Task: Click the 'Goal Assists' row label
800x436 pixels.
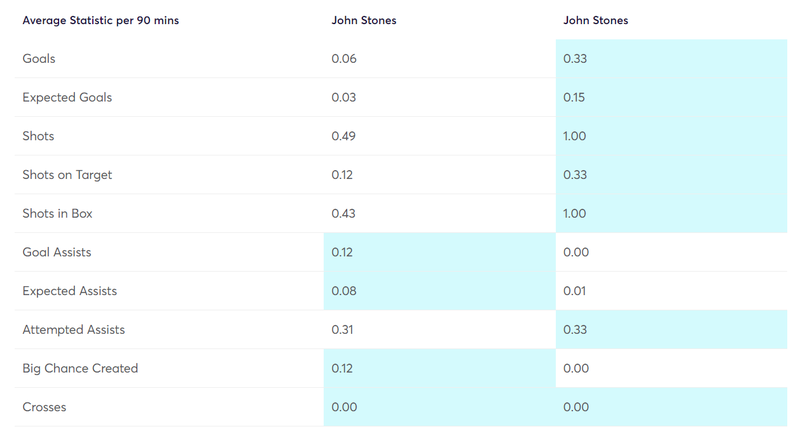Action: [57, 252]
